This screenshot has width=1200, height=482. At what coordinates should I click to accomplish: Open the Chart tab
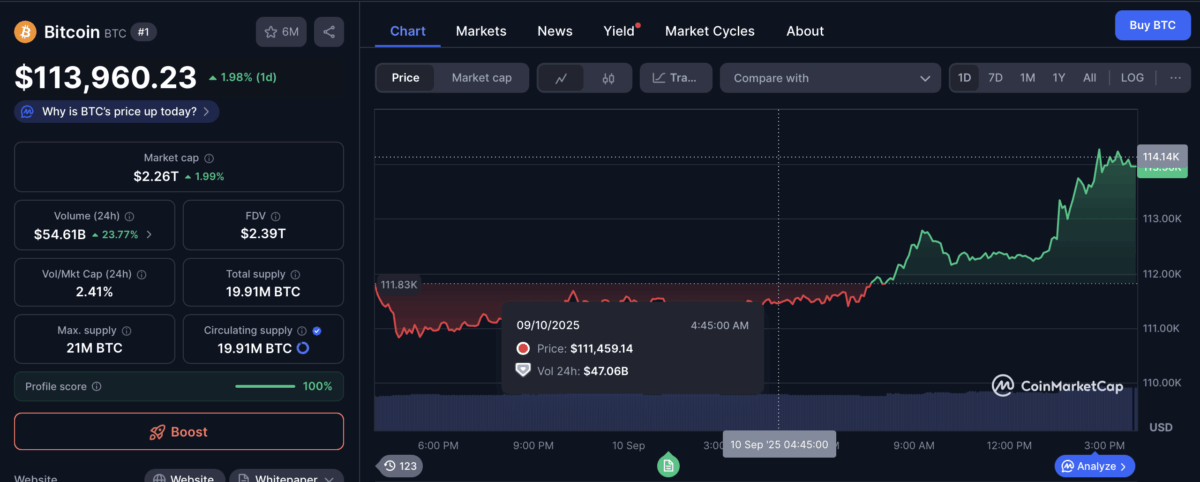(408, 31)
